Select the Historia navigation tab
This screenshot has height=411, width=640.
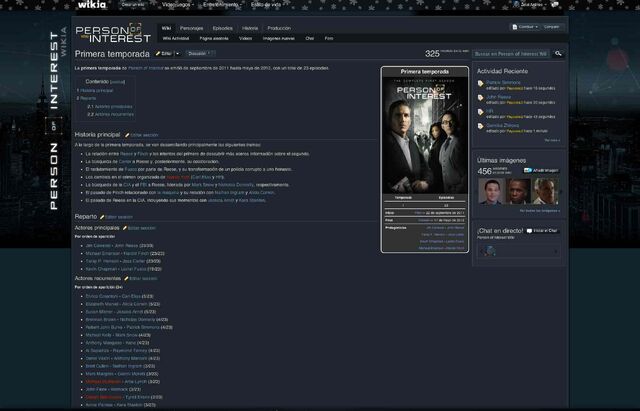click(250, 28)
